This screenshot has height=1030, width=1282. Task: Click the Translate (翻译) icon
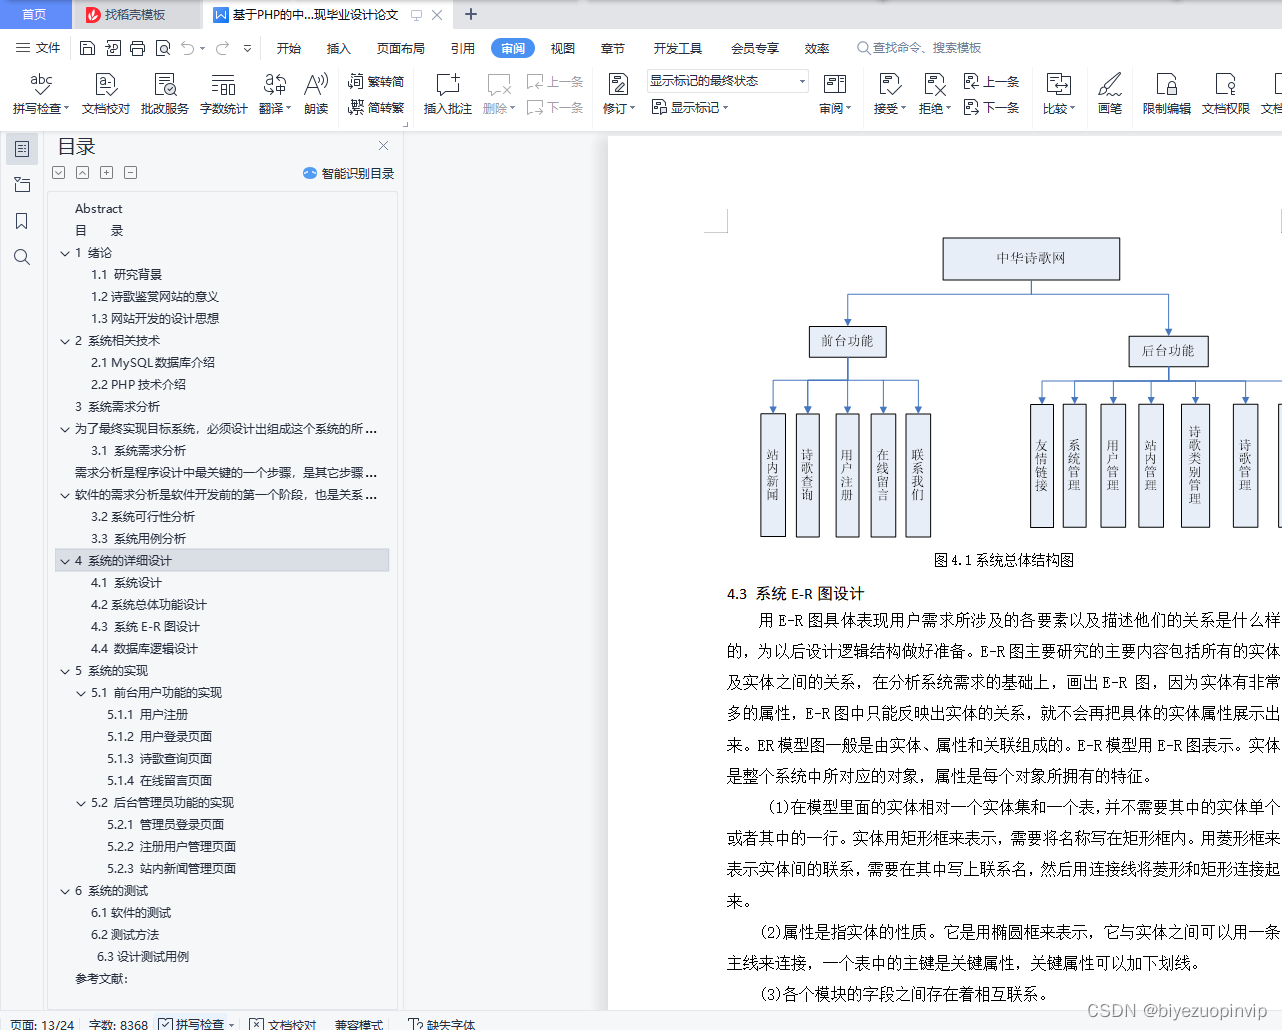point(275,94)
